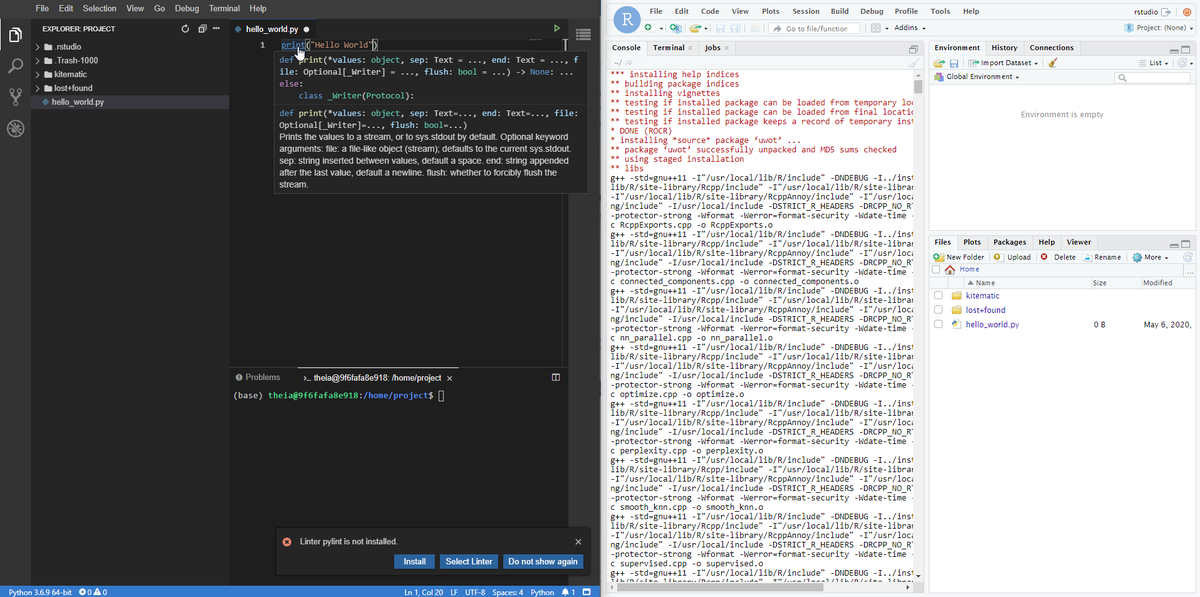Open the Search view in Theia sidebar
This screenshot has width=1200, height=597.
coord(15,66)
